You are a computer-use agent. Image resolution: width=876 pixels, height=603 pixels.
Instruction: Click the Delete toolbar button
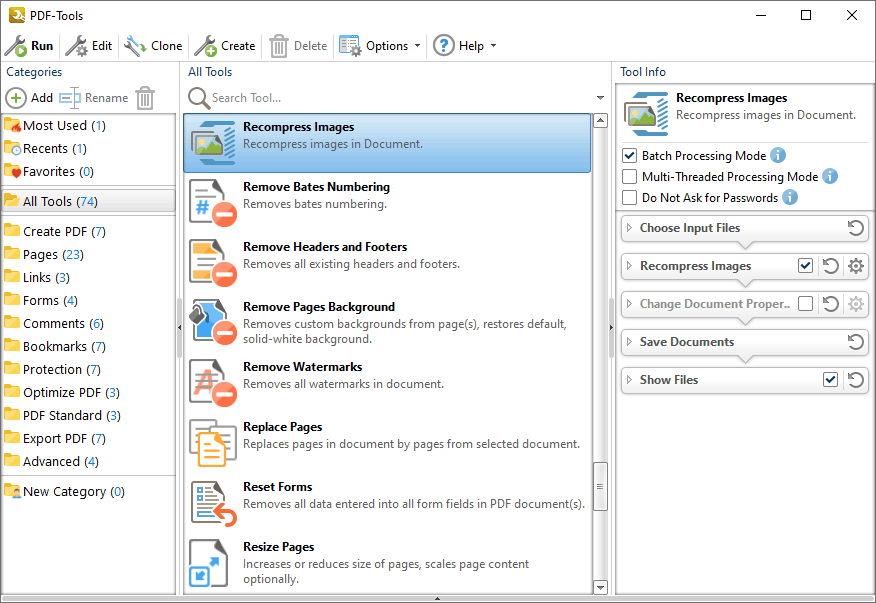coord(298,46)
